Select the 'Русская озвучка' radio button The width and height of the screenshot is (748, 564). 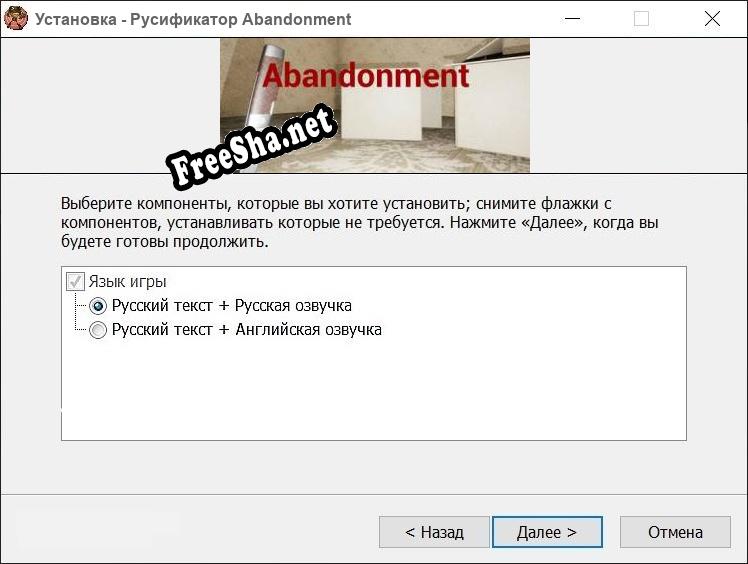pos(98,306)
